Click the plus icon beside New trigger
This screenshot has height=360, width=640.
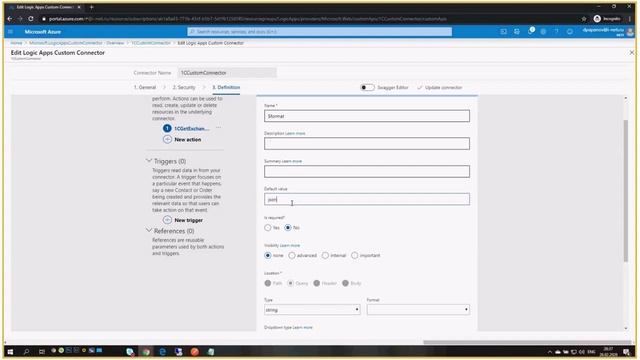(x=167, y=220)
